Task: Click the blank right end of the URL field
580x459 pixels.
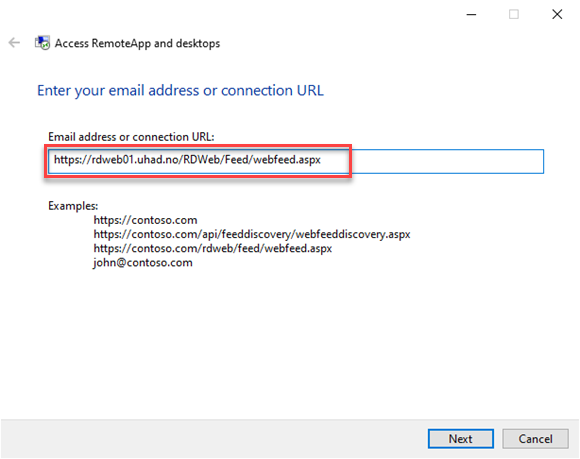Action: pyautogui.click(x=448, y=161)
